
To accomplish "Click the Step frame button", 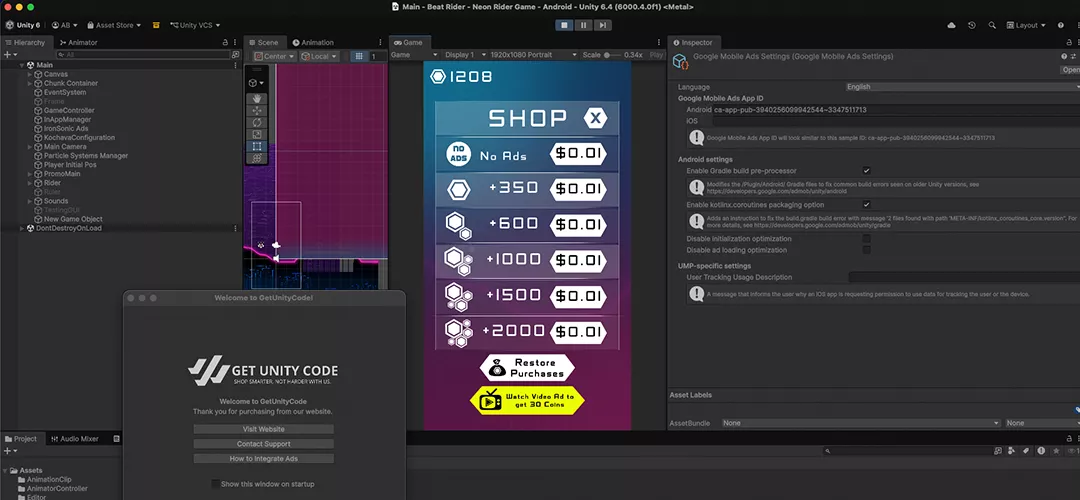I will [602, 25].
